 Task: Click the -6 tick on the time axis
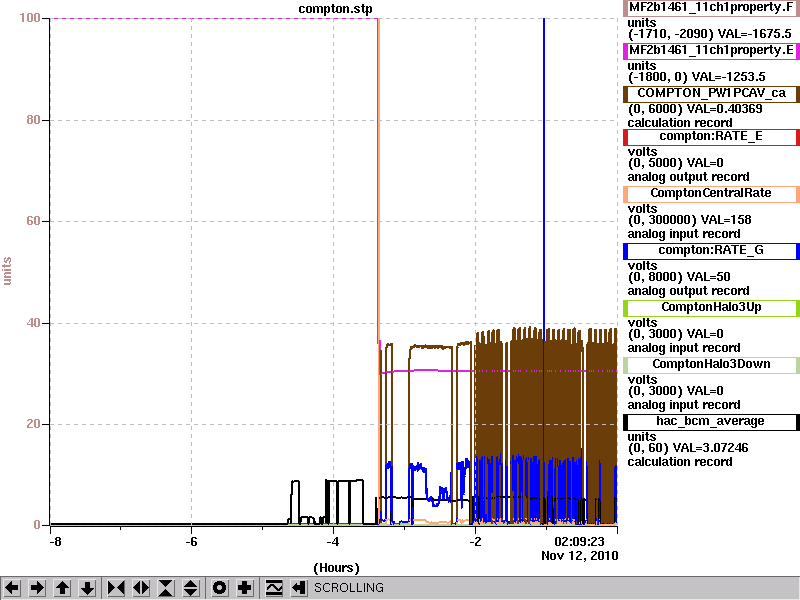[191, 542]
